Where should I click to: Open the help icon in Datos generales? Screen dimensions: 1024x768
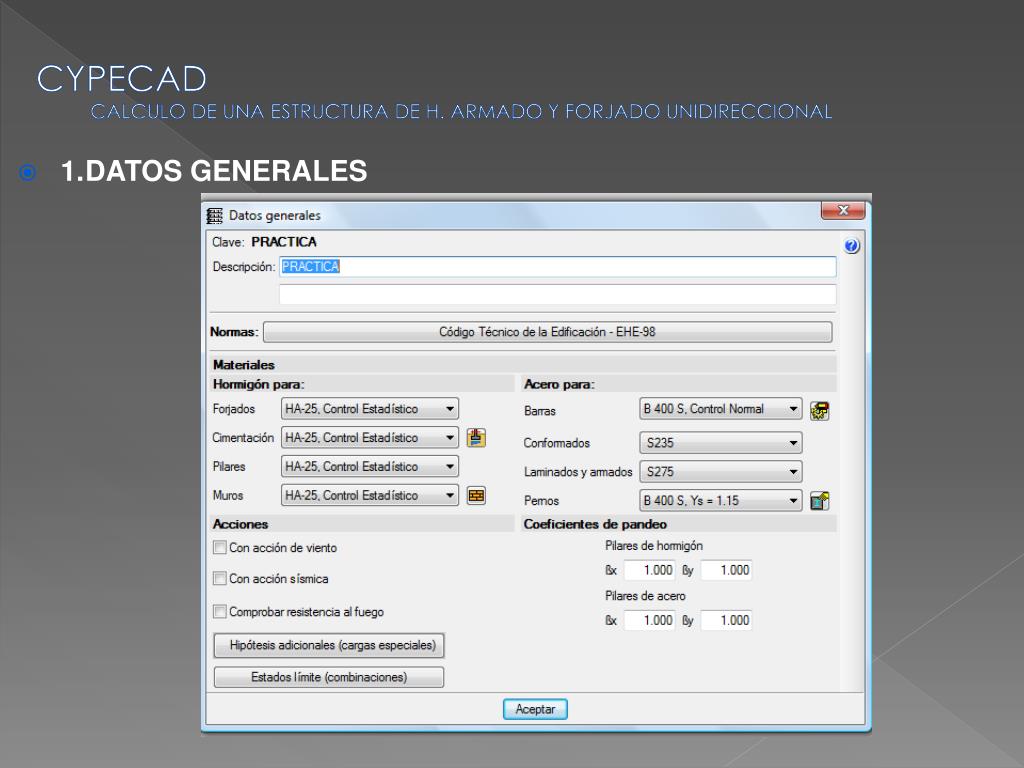pos(852,246)
